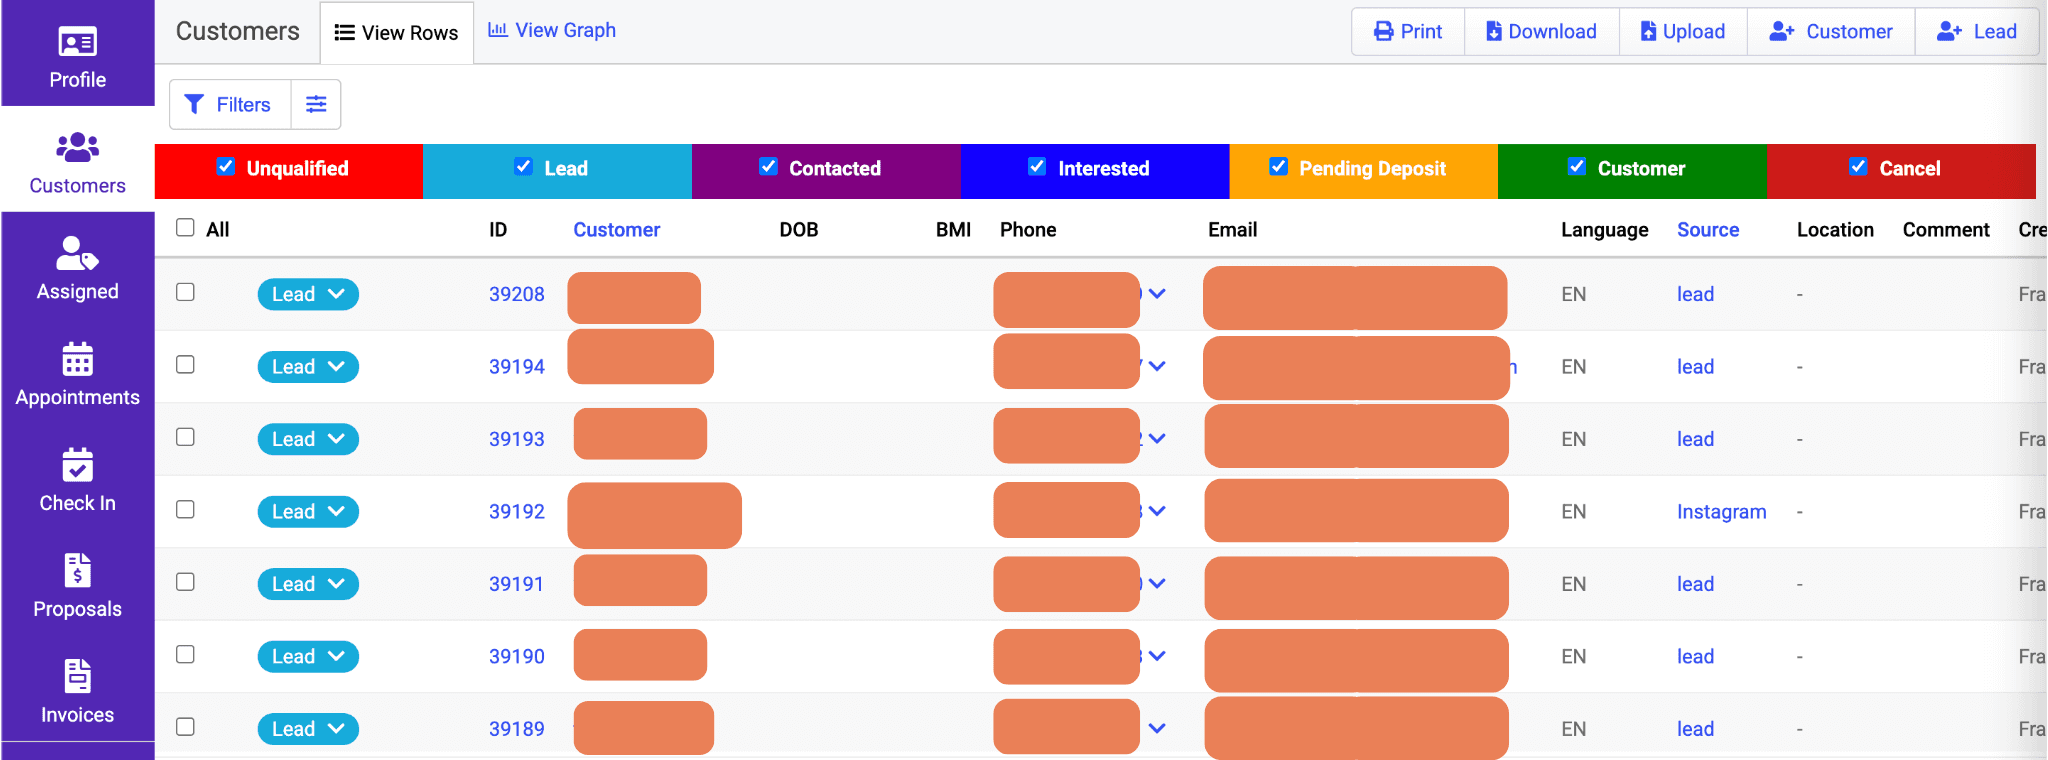Screen dimensions: 2048x760
Task: Click the lead source link in row 39208
Action: point(1695,294)
